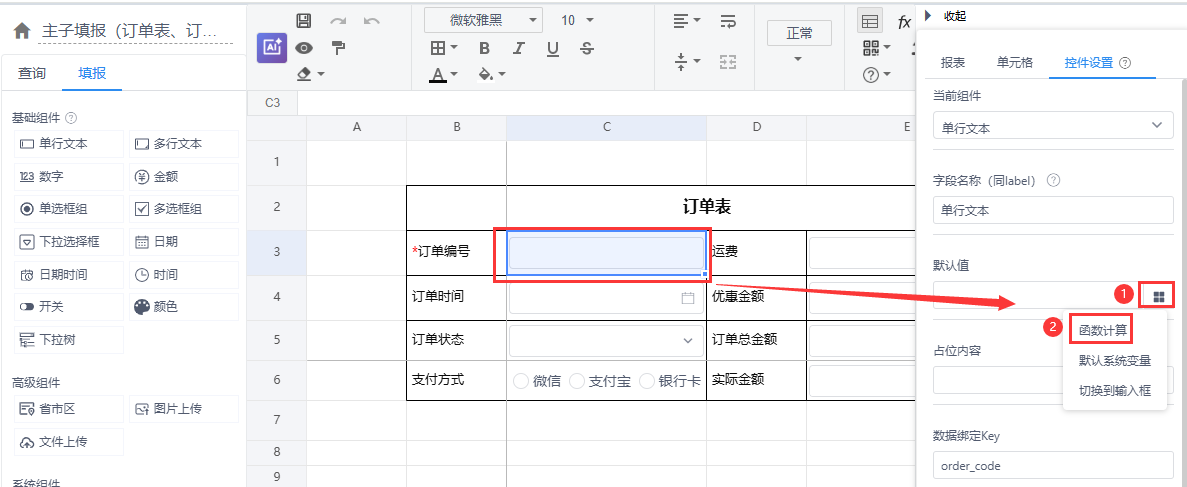The image size is (1187, 487).
Task: Apply strikethrough formatting
Action: coord(586,48)
